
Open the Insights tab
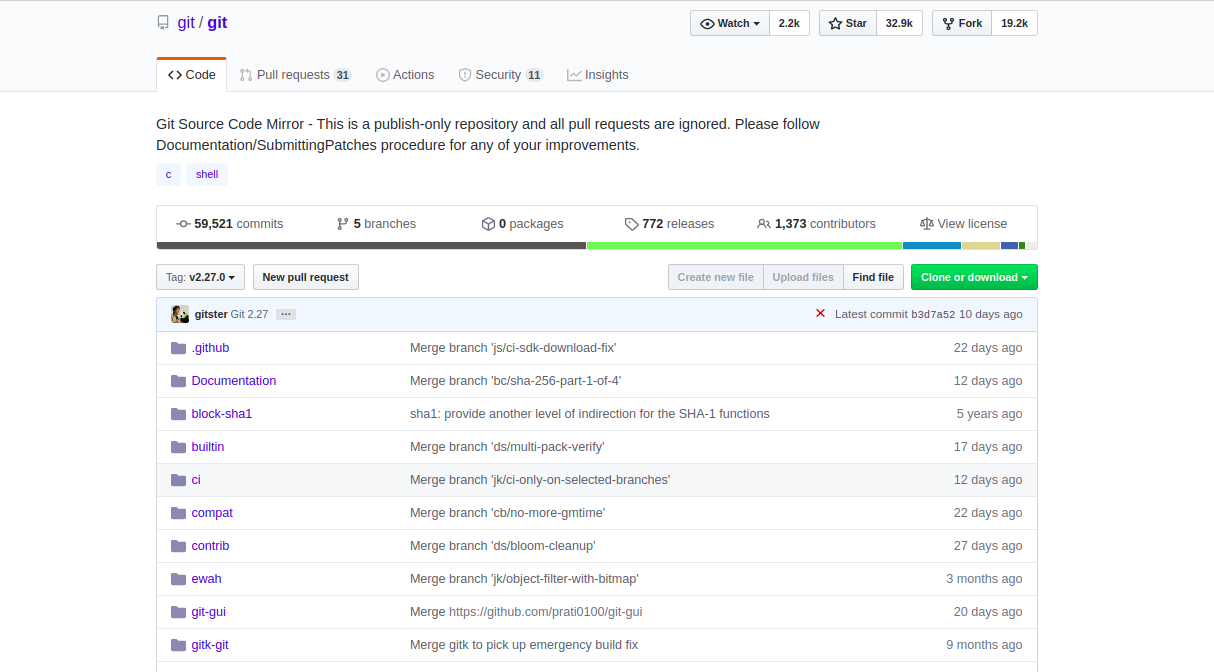pos(598,75)
